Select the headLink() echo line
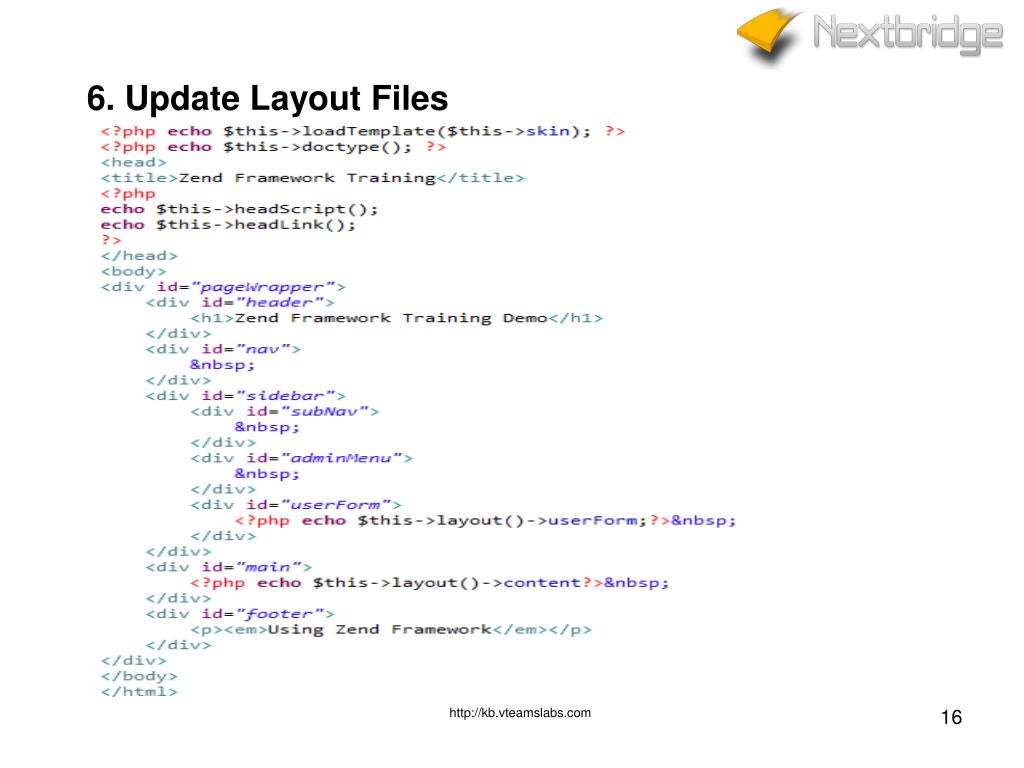Screen dimensions: 1024x768 pos(228,225)
